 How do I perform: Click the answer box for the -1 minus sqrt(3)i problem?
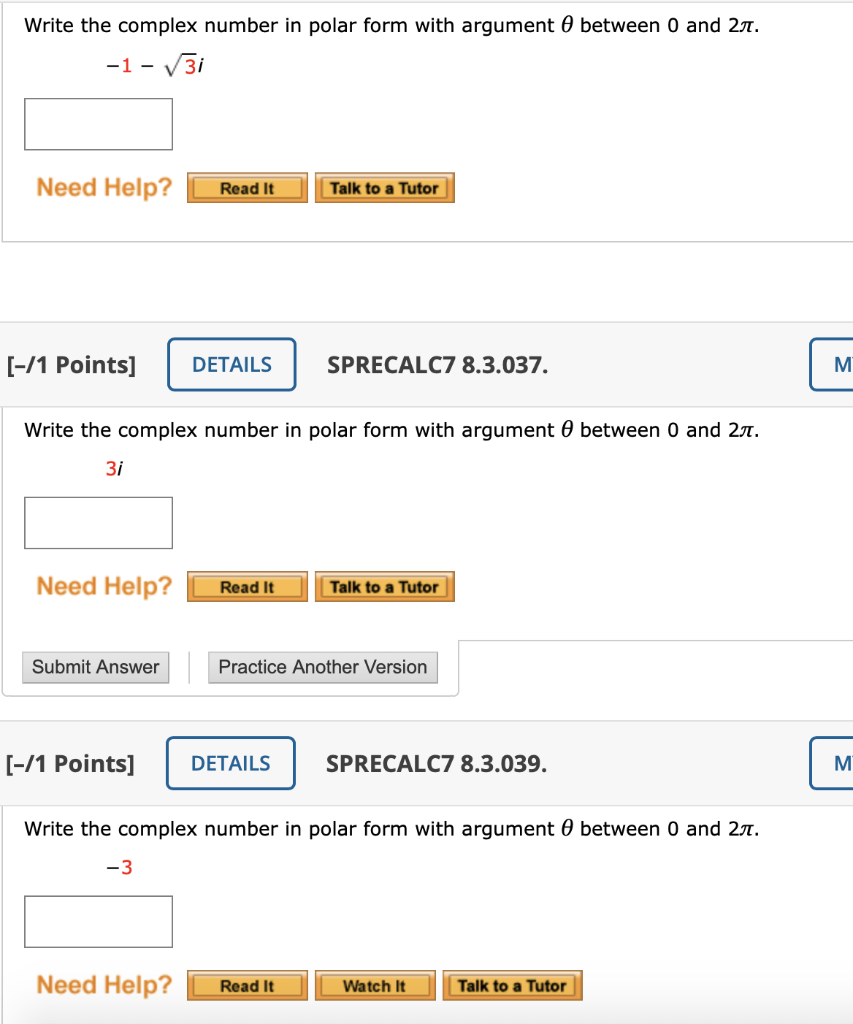[98, 124]
